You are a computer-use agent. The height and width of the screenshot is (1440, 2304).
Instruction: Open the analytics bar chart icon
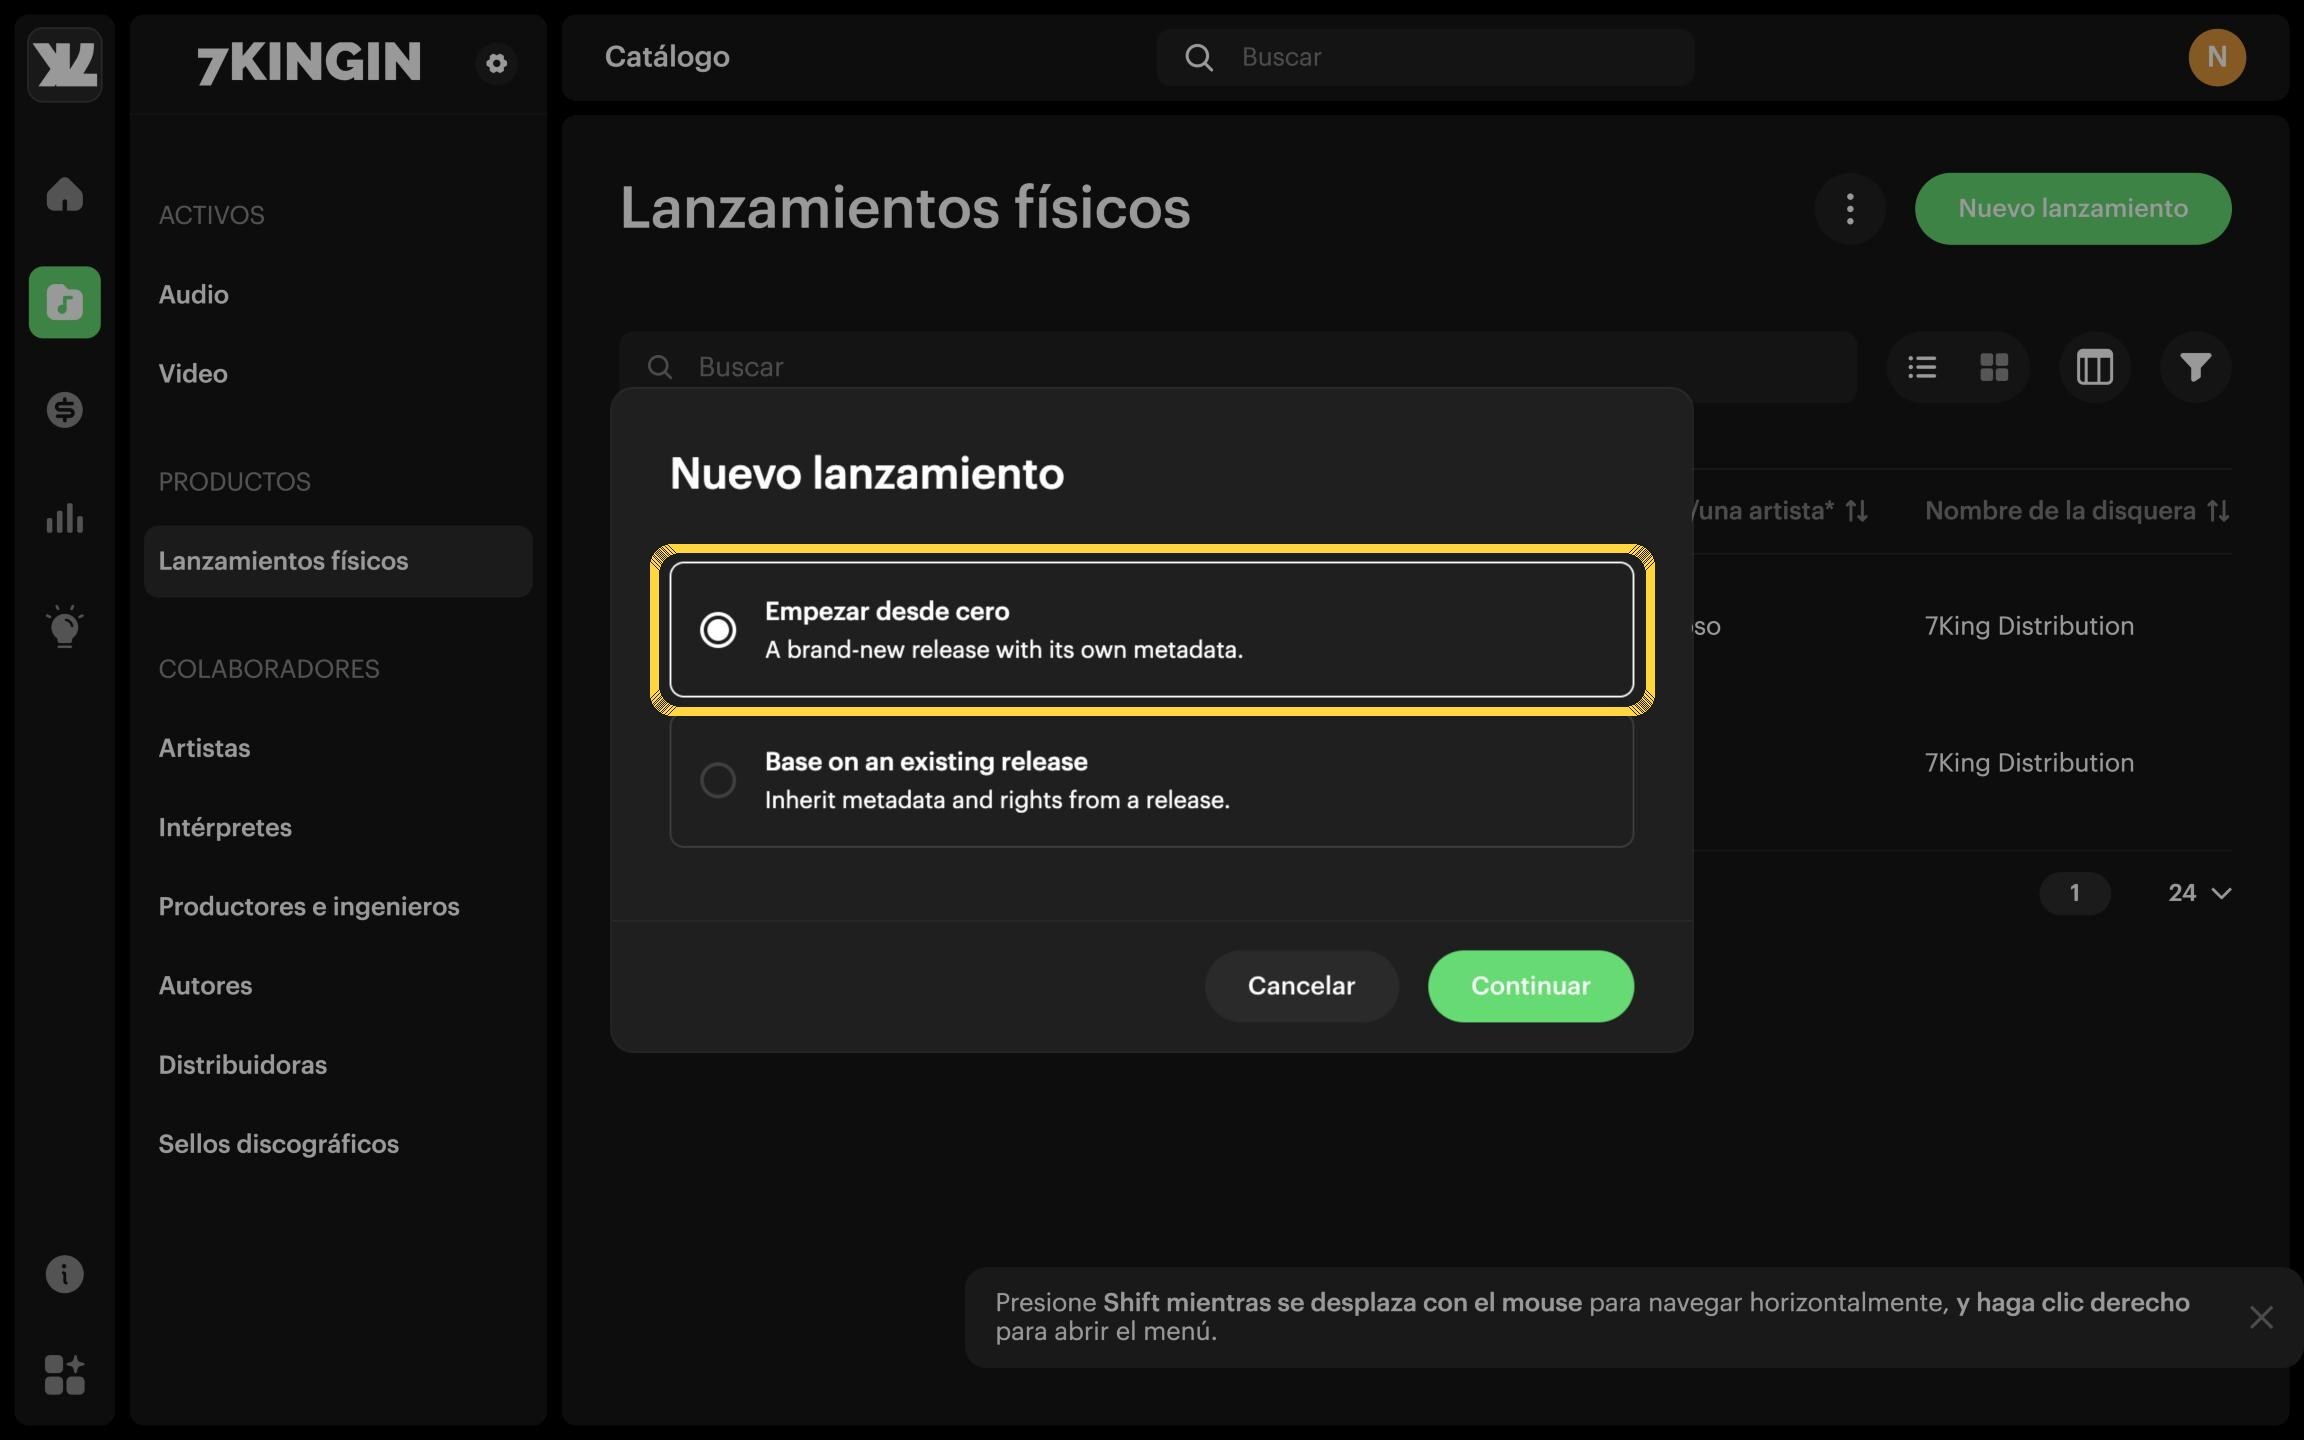pyautogui.click(x=64, y=518)
